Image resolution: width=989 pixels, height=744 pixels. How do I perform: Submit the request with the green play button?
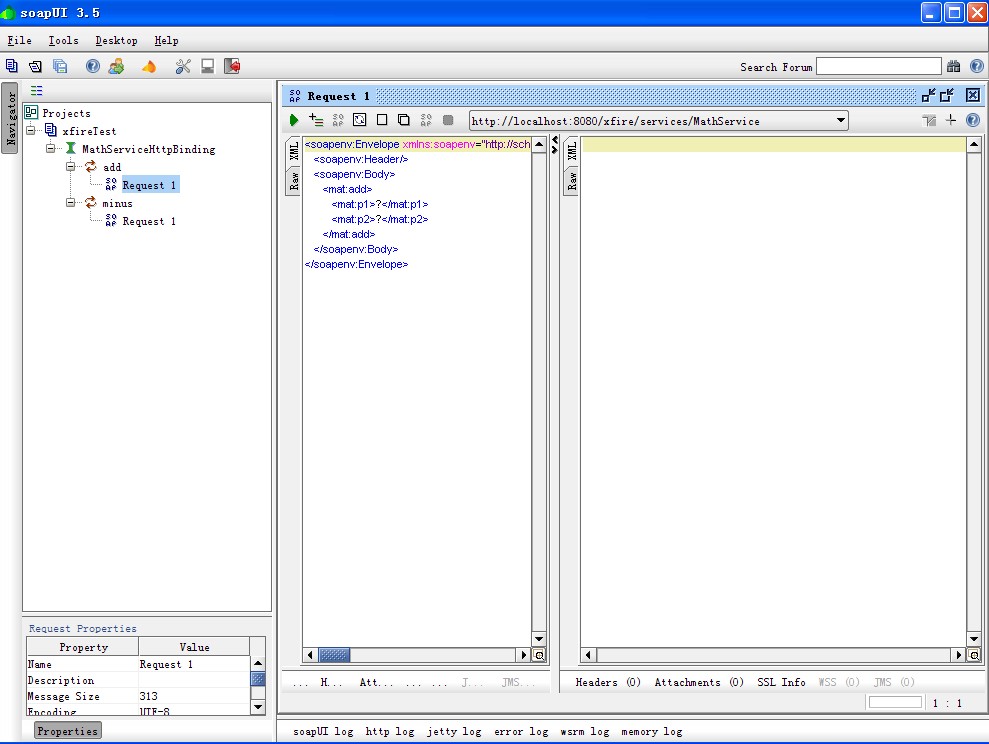pyautogui.click(x=294, y=121)
